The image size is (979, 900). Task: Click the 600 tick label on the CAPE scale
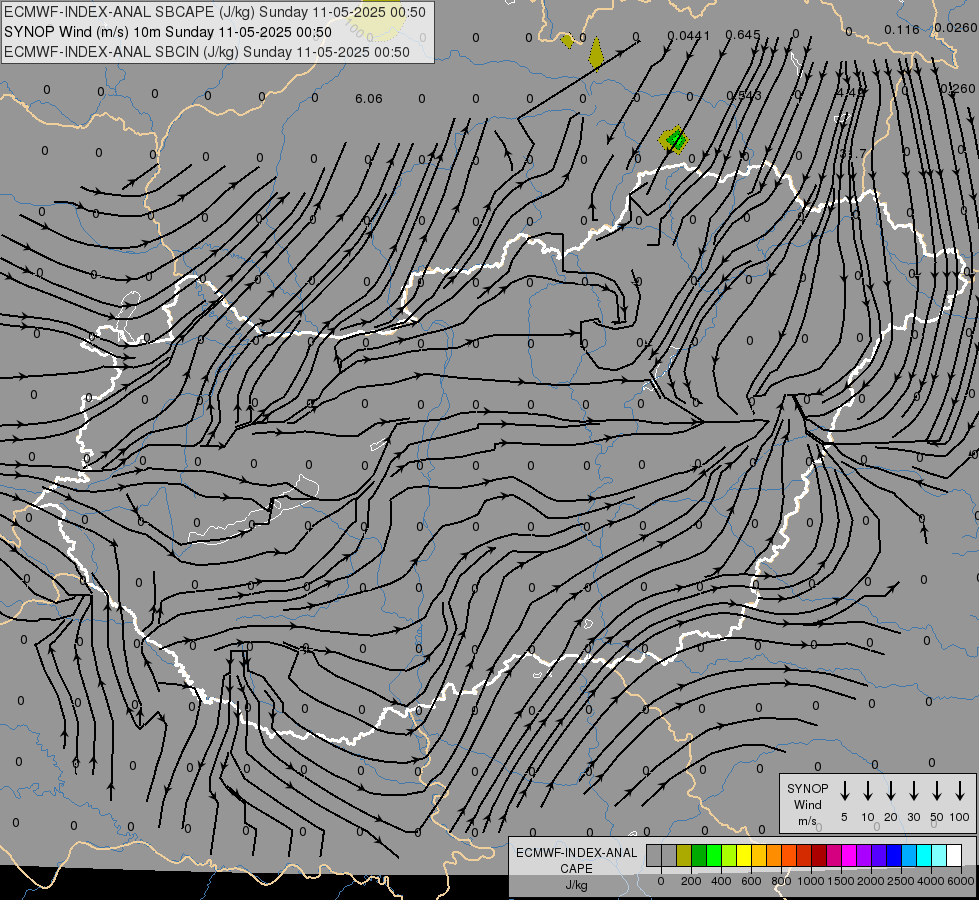coord(750,881)
